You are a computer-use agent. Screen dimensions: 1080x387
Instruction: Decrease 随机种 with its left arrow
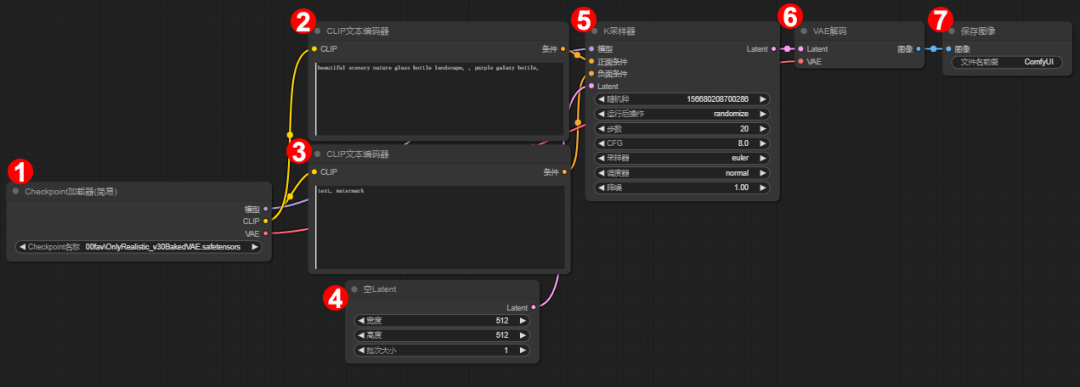[601, 99]
